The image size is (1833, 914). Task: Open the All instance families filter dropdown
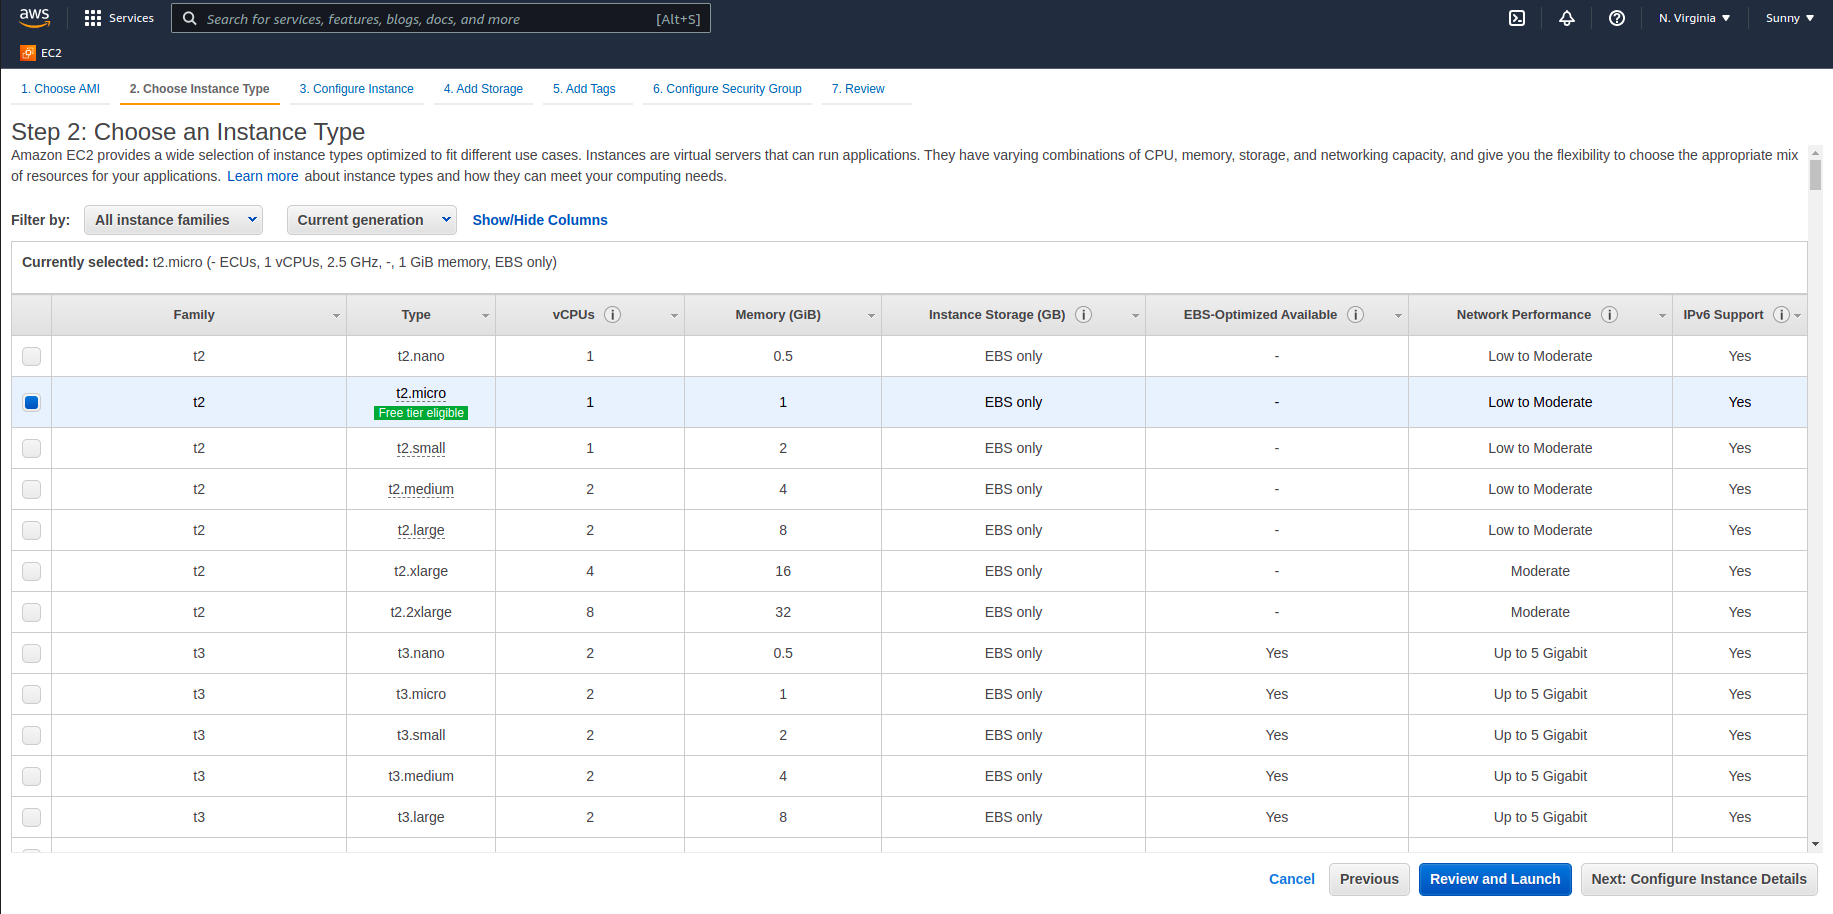coord(173,220)
